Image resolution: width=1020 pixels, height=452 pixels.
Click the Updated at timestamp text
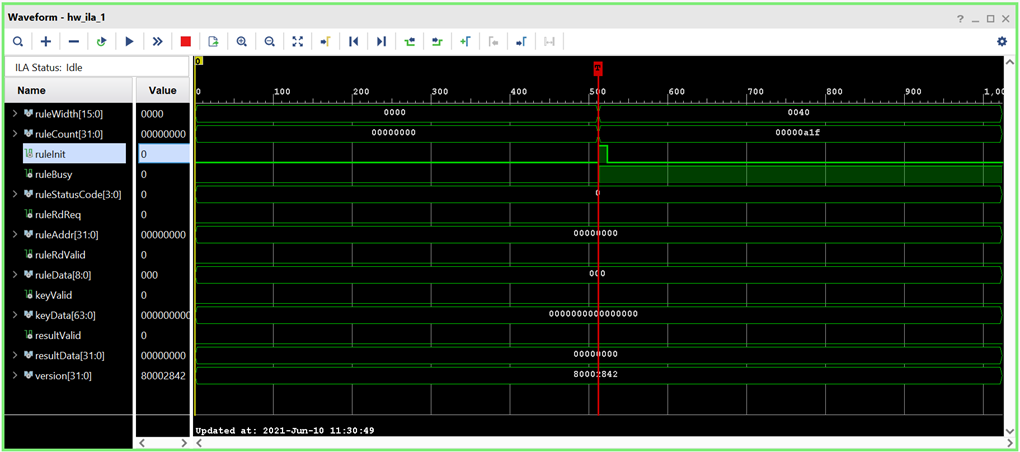pyautogui.click(x=285, y=431)
